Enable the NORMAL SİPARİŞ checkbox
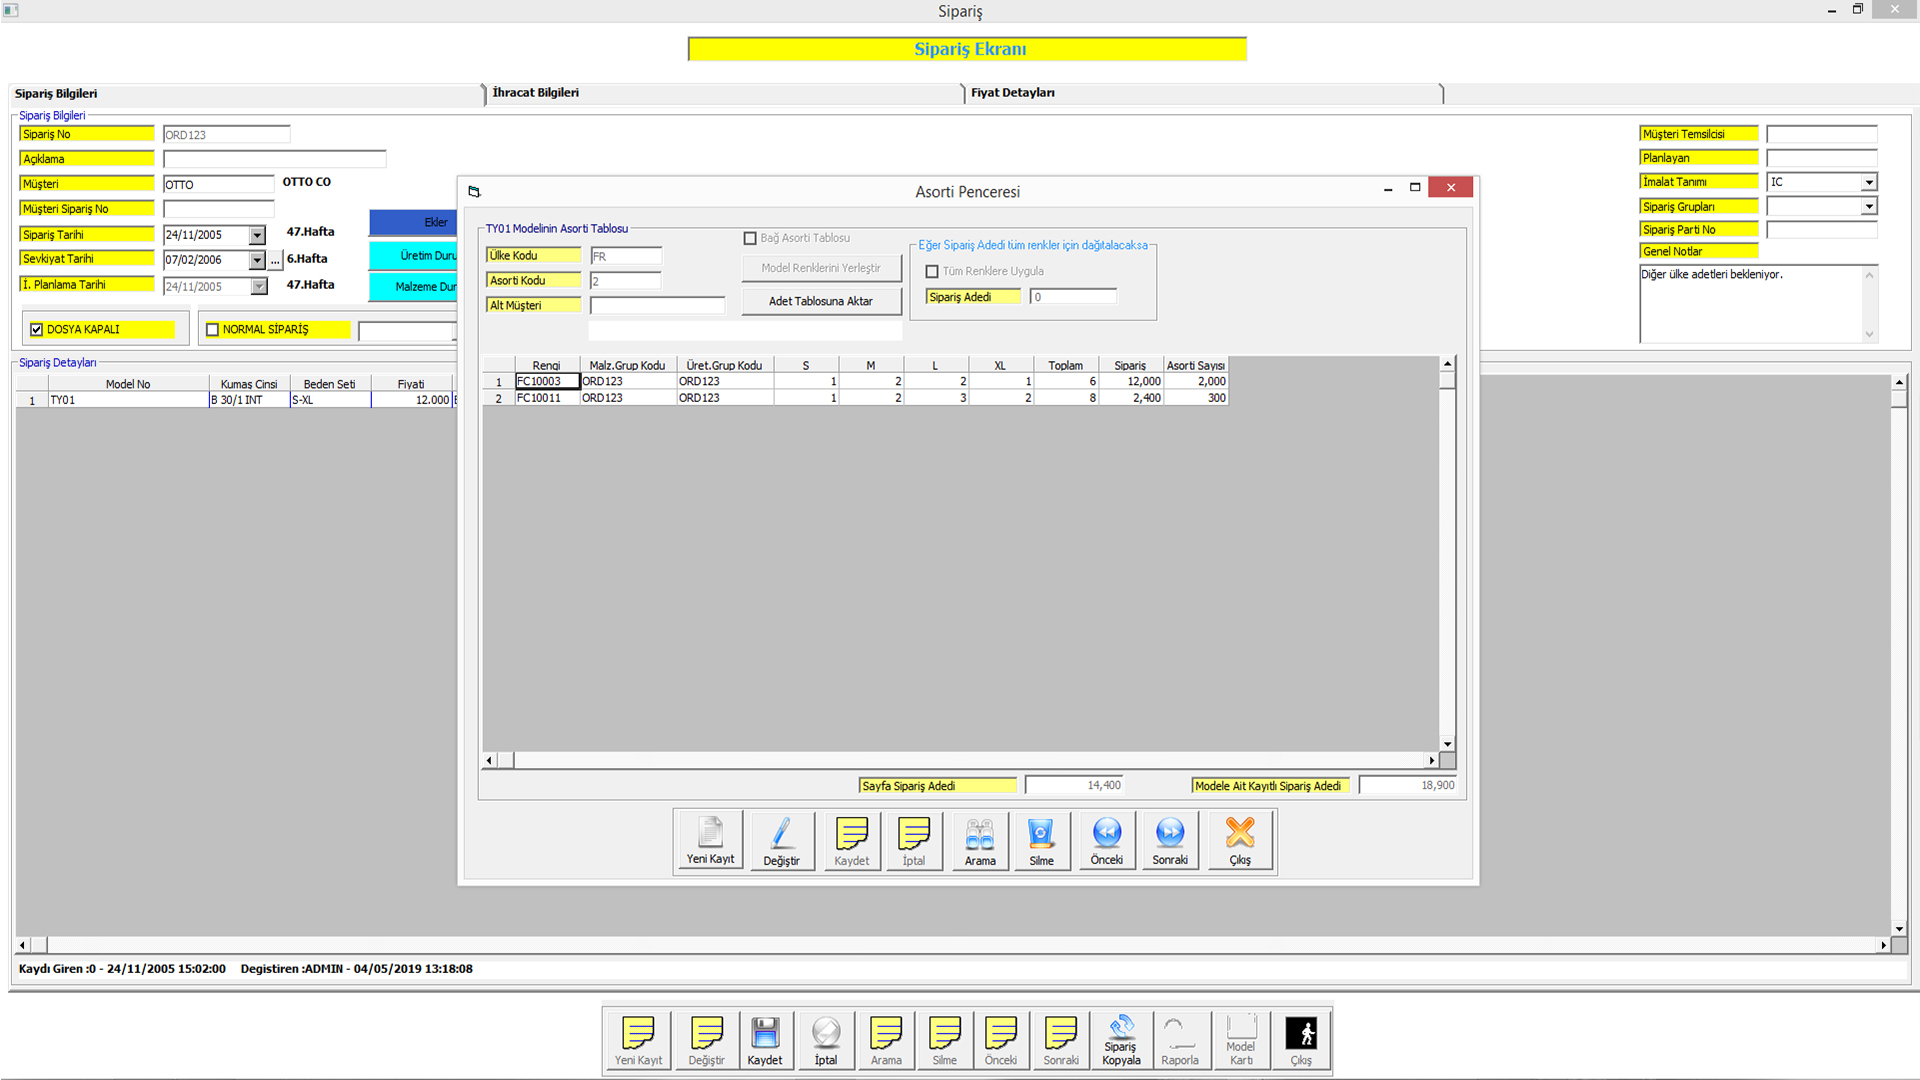 (x=212, y=330)
